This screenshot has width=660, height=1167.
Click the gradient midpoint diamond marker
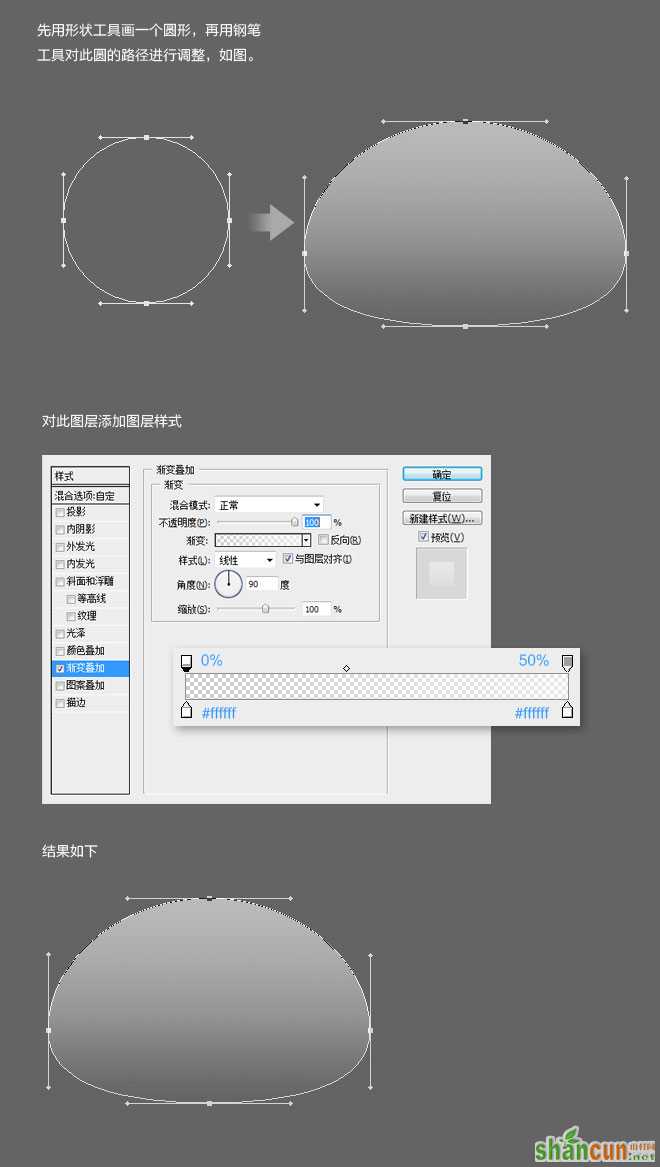pos(346,668)
